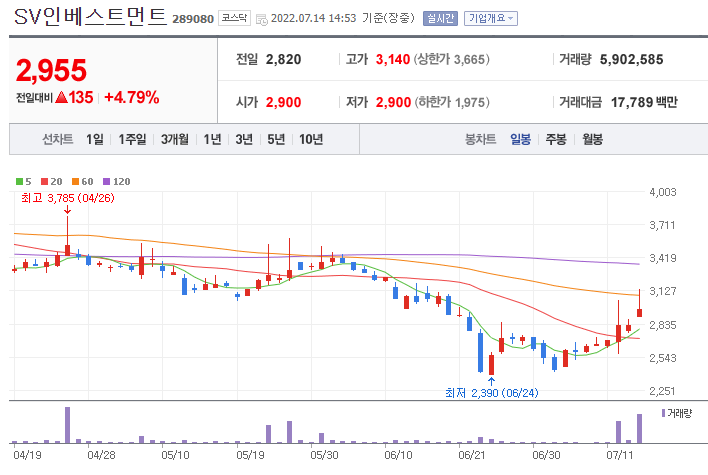Click the red 20-day moving average swatch
This screenshot has height=475, width=708.
[44, 182]
